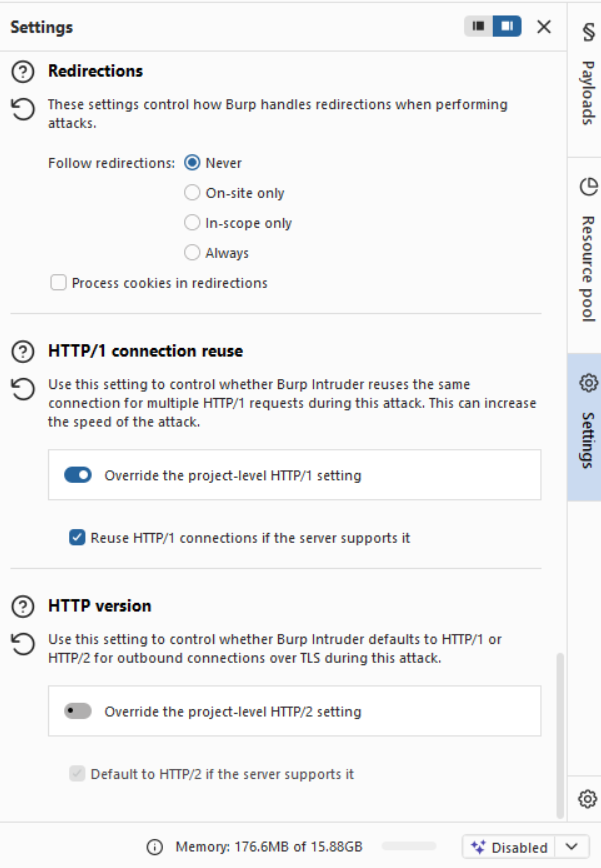Viewport: 601px width, 868px height.
Task: Reset HTTP version settings to default
Action: coord(23,644)
